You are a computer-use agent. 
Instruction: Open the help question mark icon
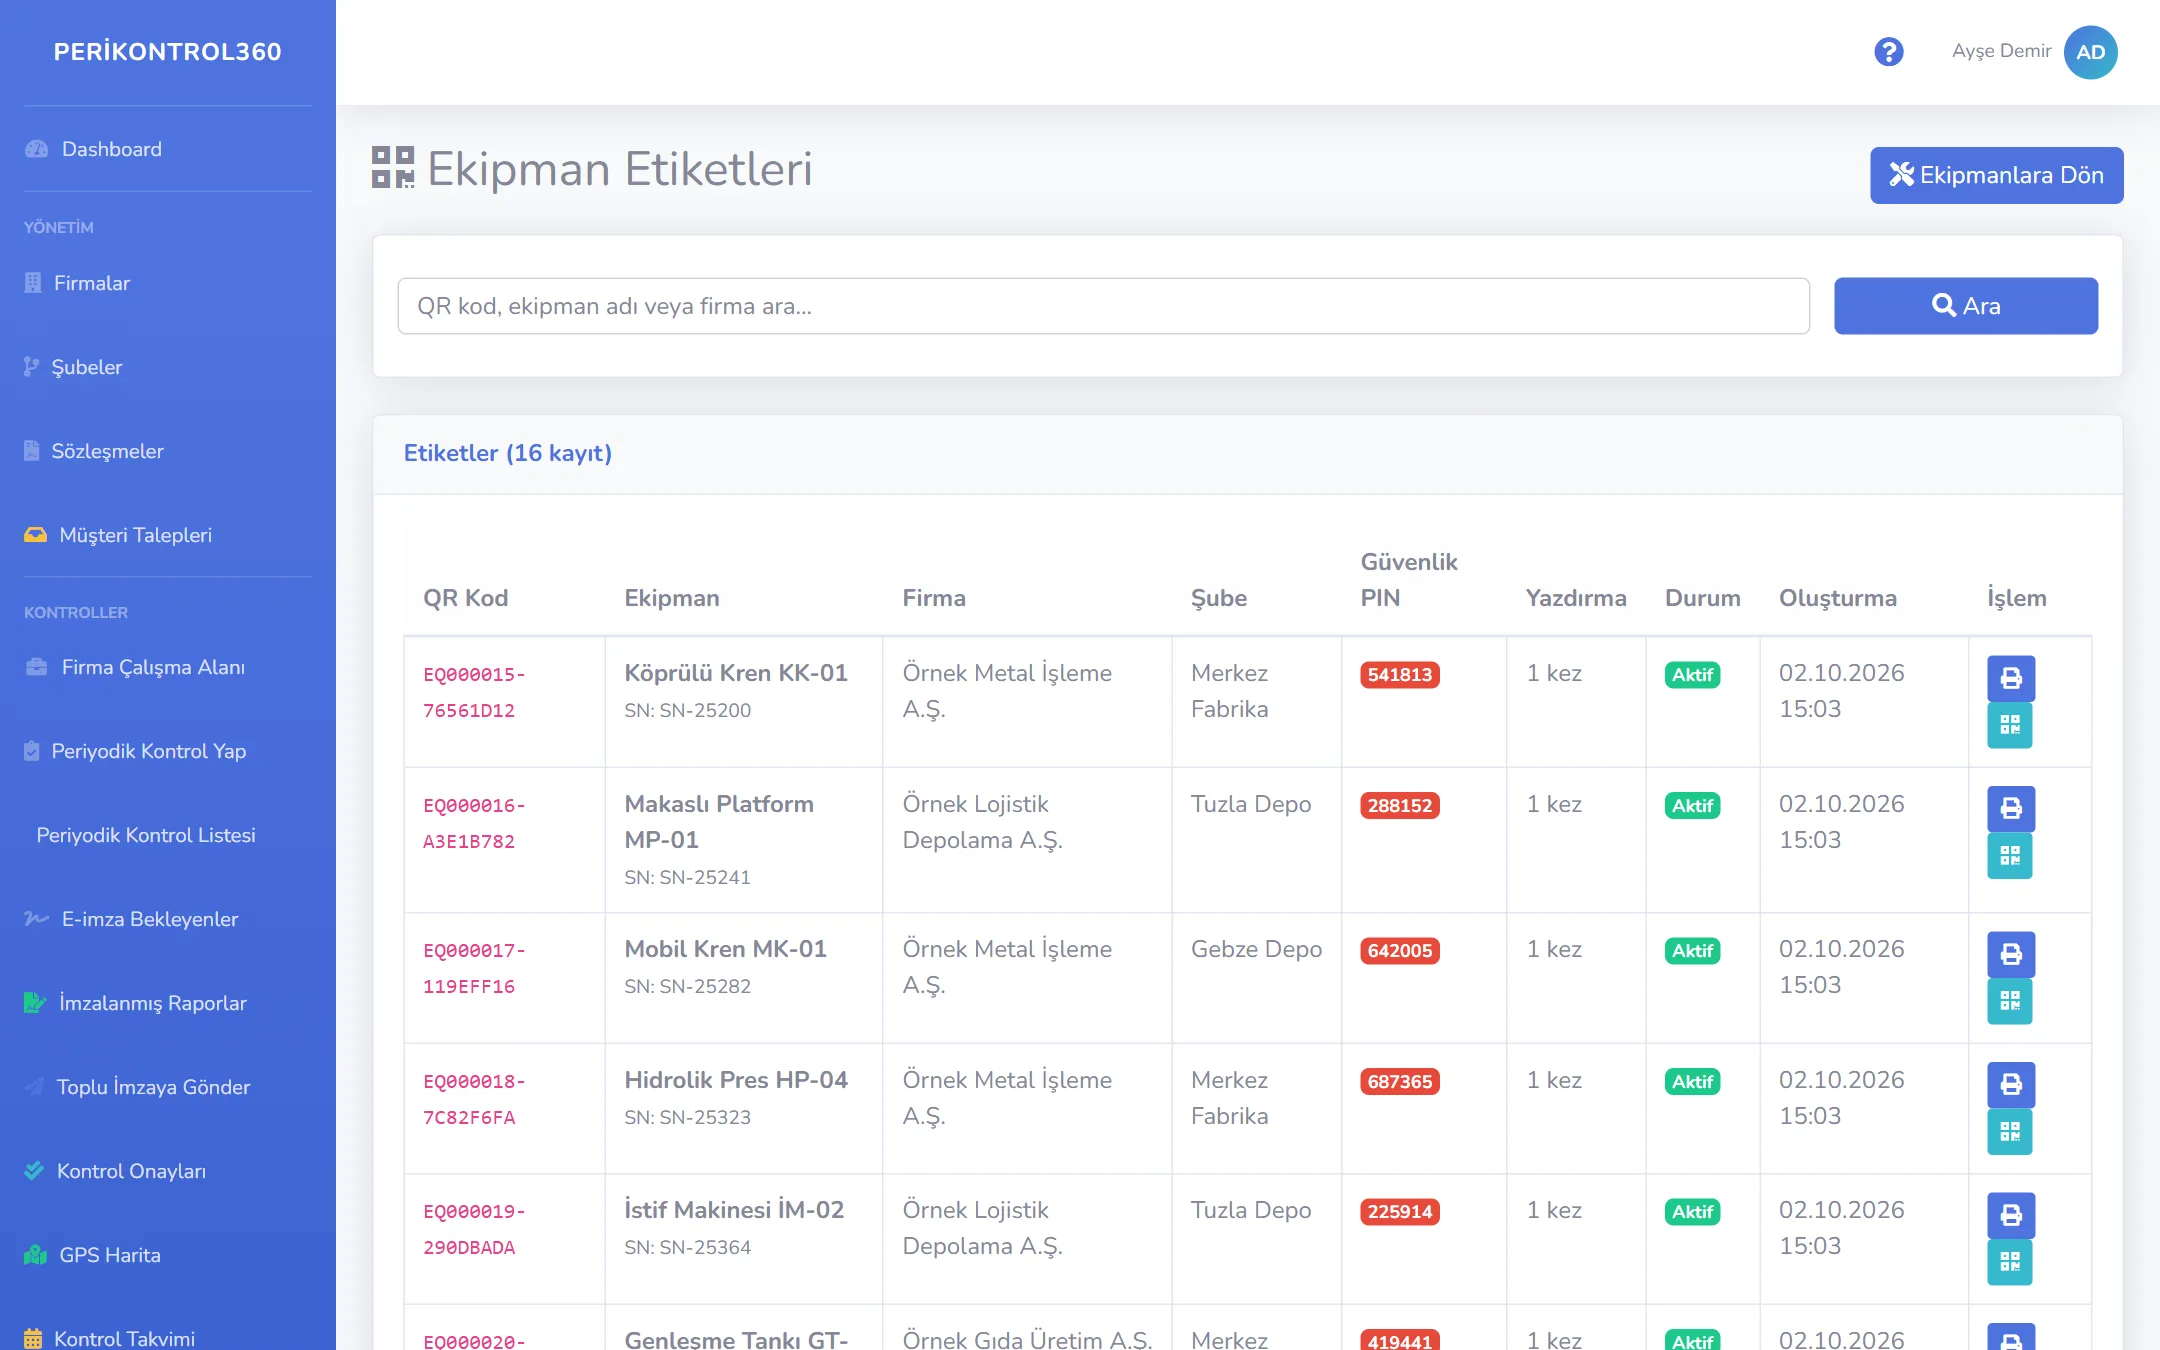pos(1888,52)
